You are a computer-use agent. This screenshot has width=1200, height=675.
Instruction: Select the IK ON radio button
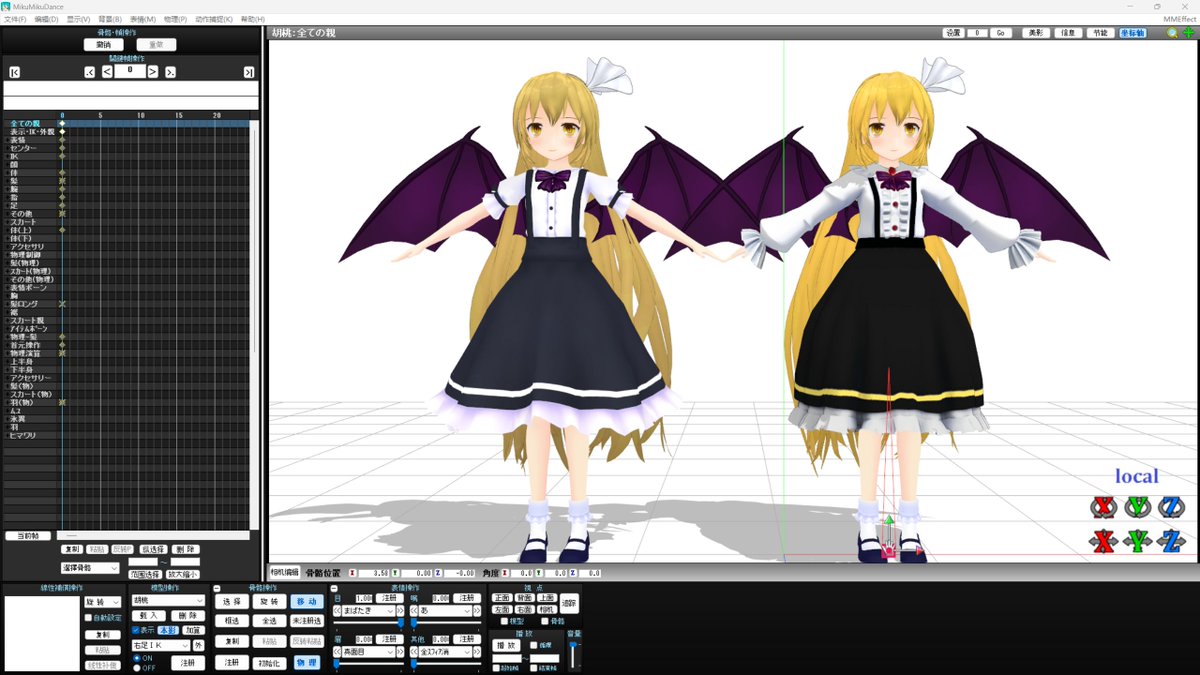[x=136, y=658]
